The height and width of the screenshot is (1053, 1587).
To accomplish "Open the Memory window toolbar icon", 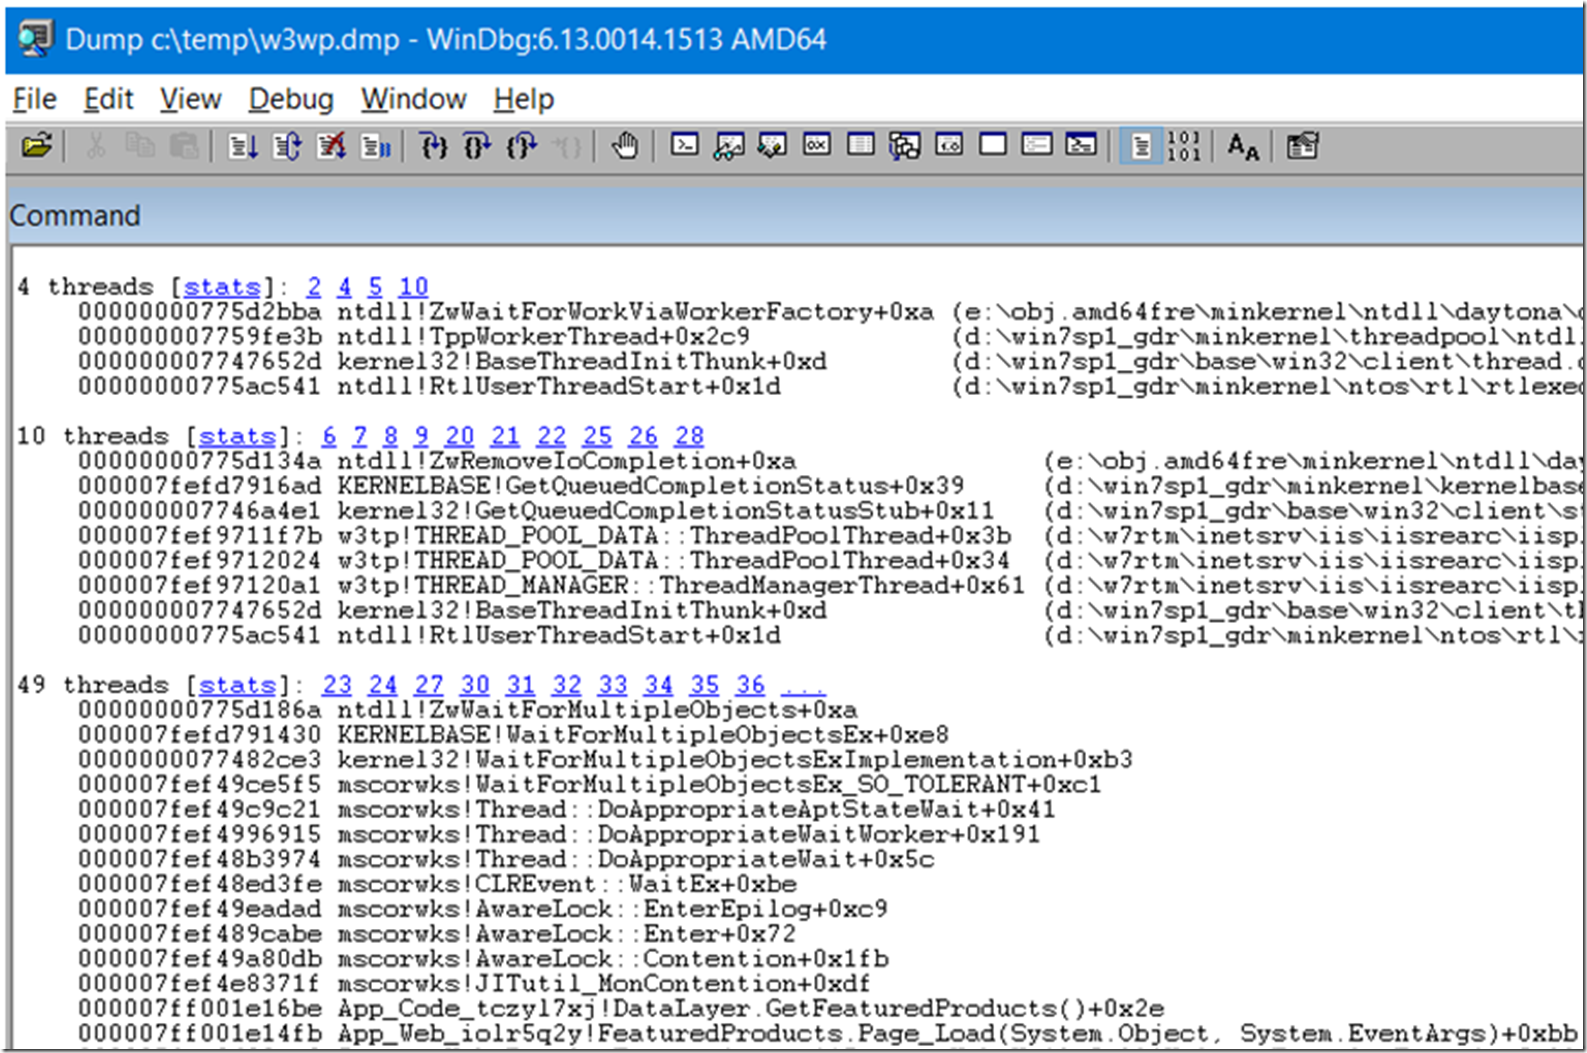I will [861, 146].
